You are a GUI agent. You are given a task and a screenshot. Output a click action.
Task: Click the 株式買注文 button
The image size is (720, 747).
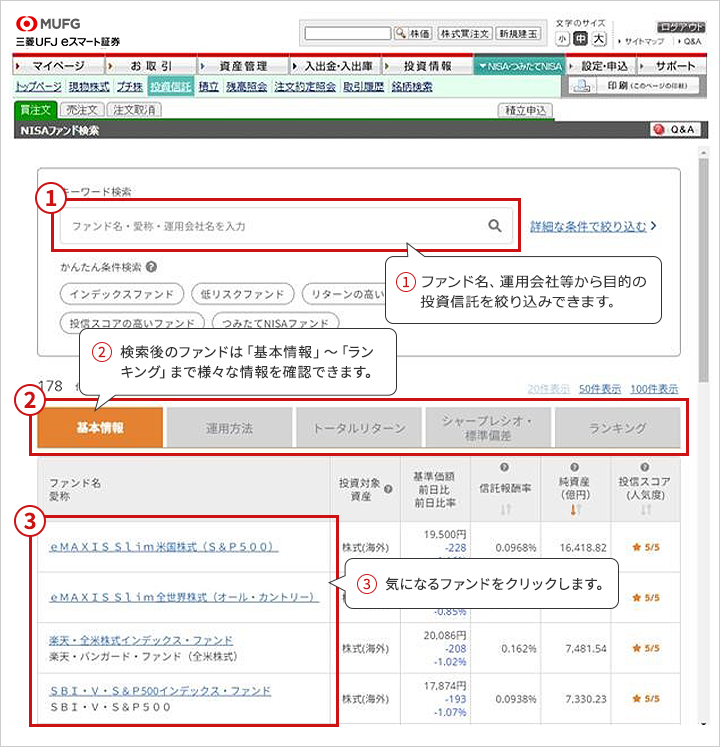click(x=465, y=33)
